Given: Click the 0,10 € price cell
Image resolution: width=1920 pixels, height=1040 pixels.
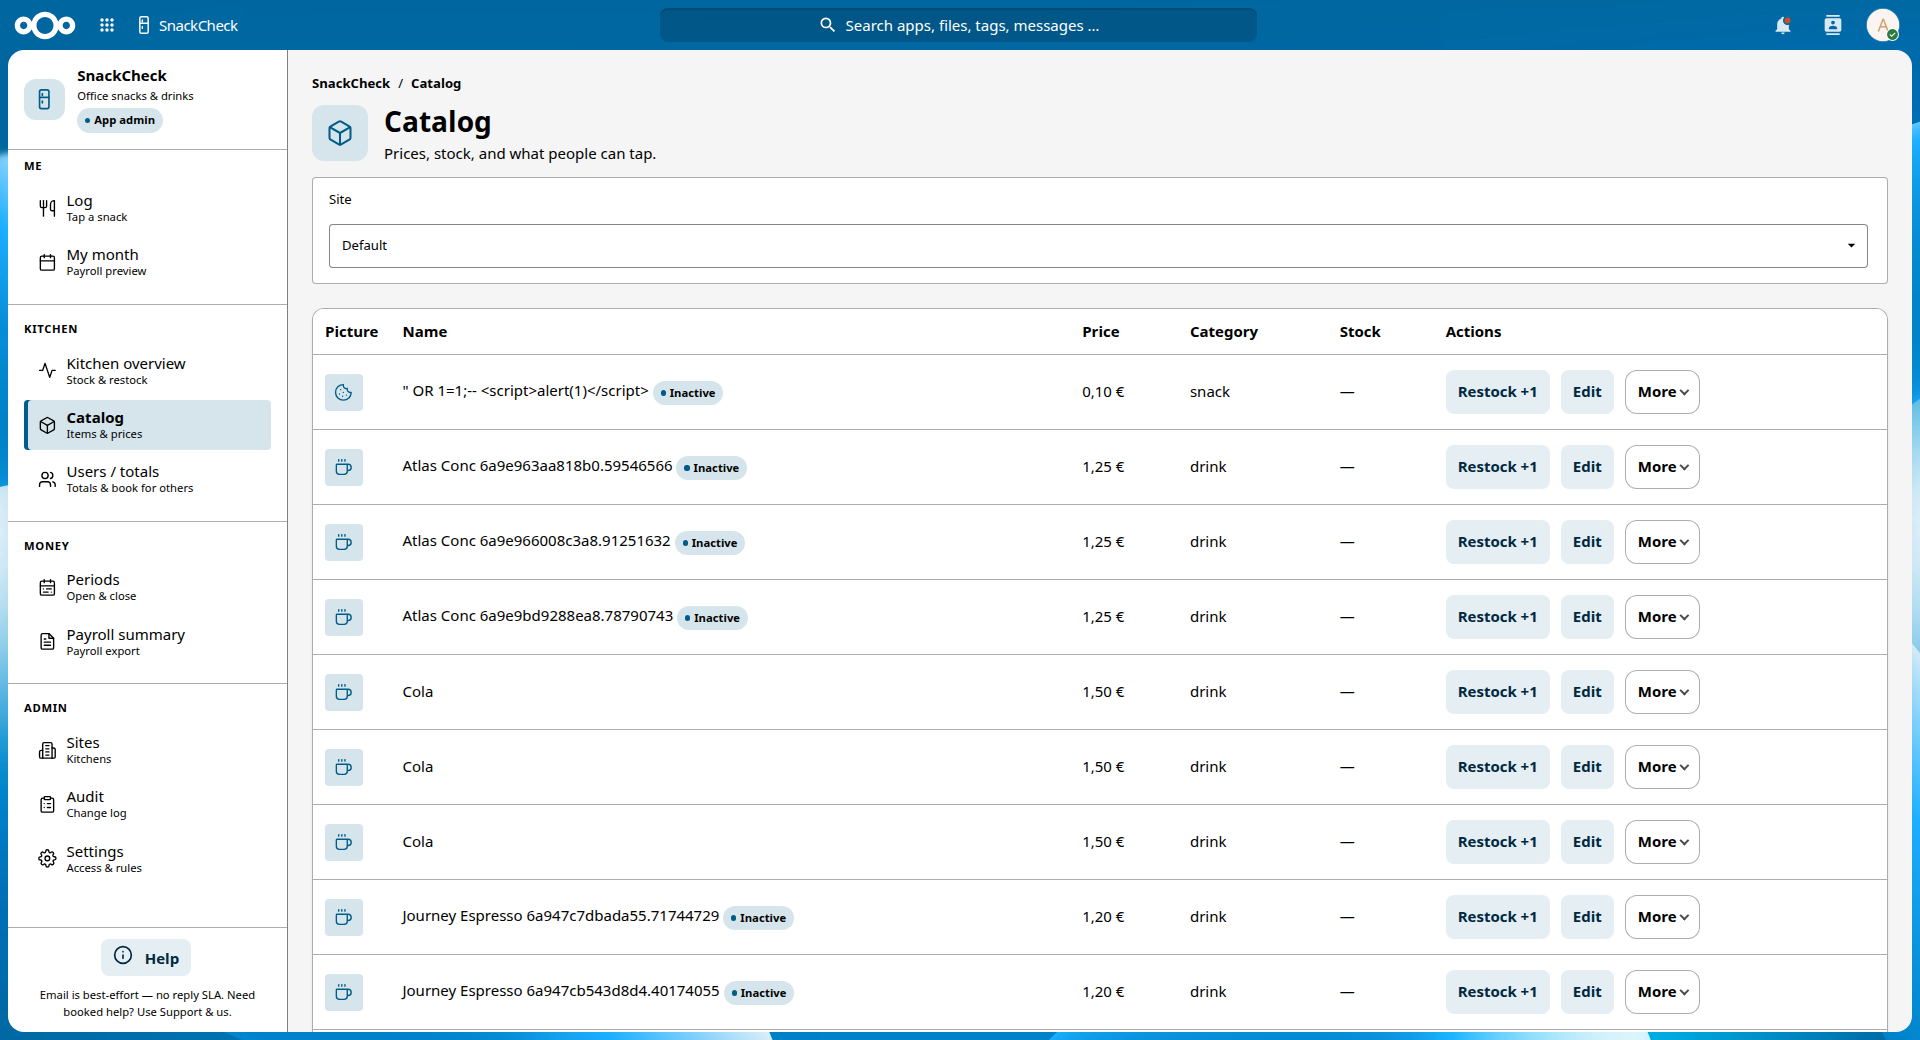Looking at the screenshot, I should [x=1103, y=392].
